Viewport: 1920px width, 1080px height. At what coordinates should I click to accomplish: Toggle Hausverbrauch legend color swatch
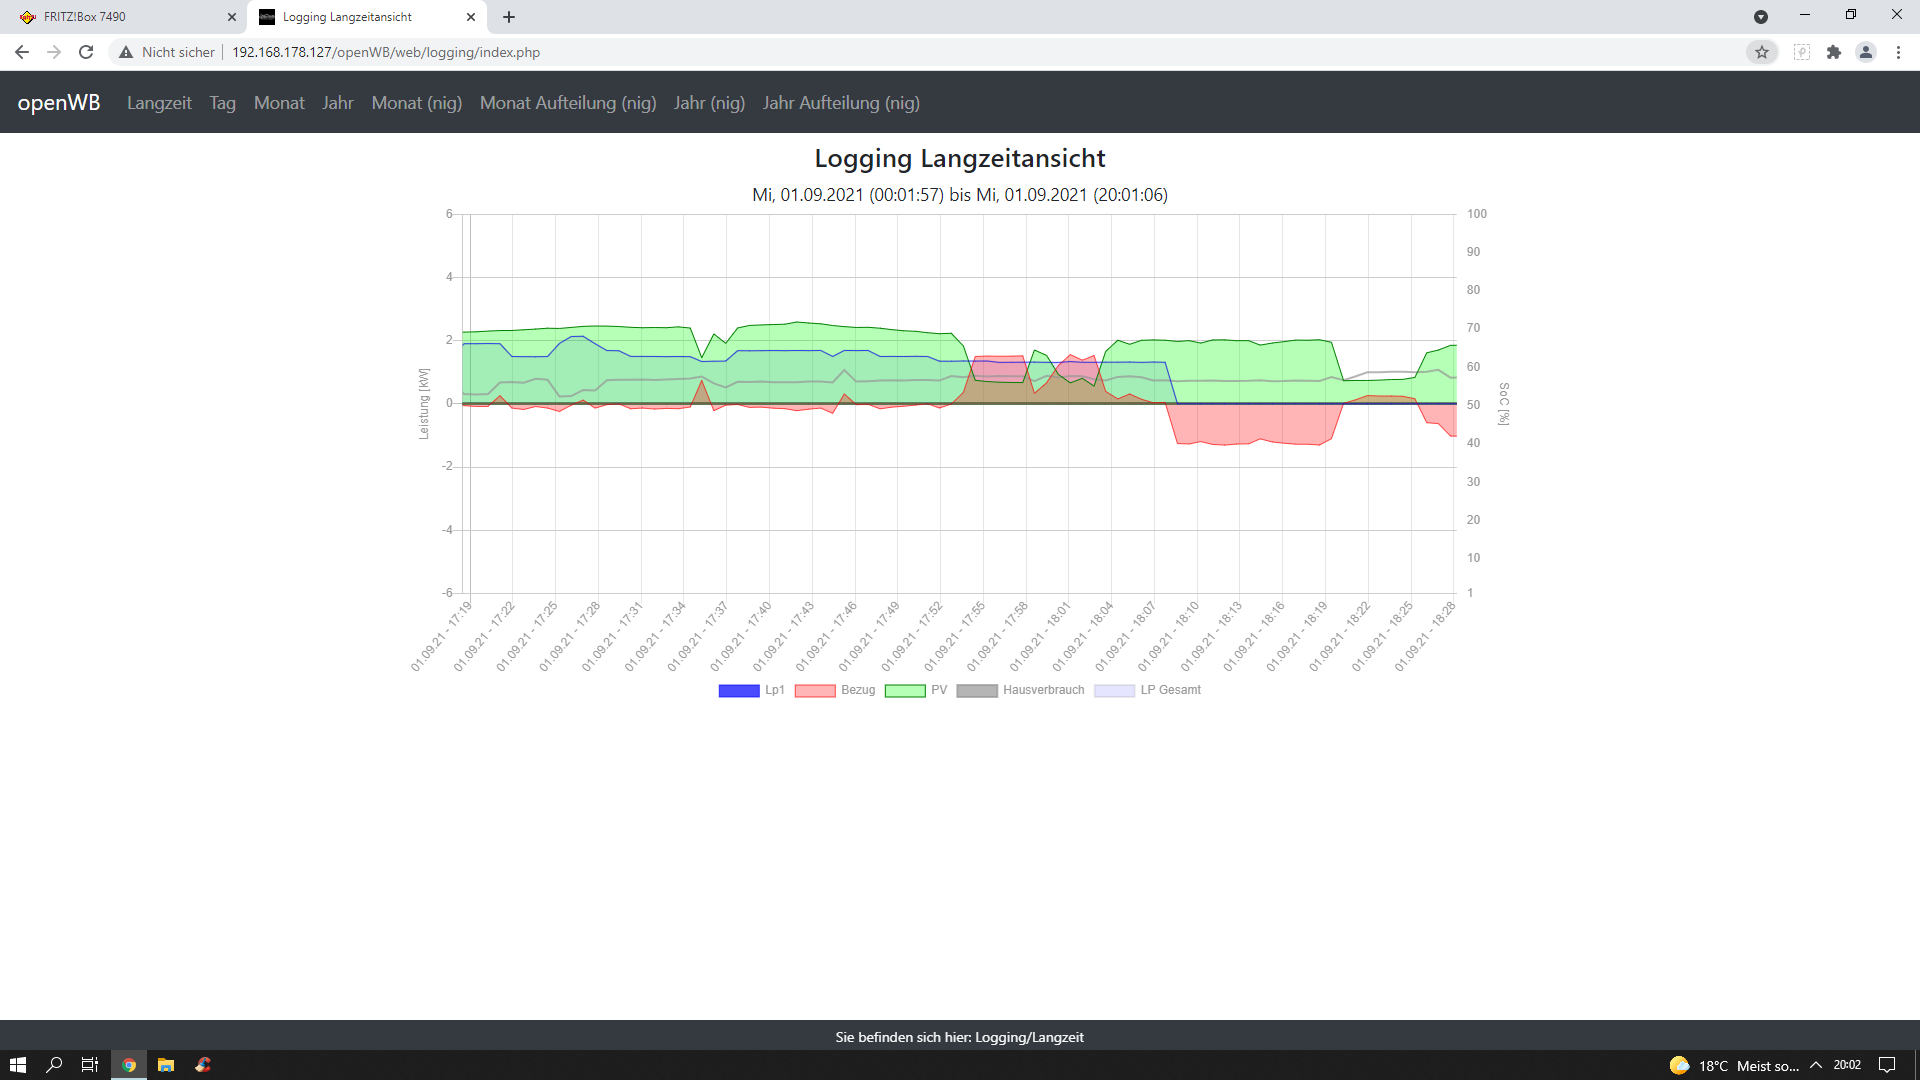977,690
